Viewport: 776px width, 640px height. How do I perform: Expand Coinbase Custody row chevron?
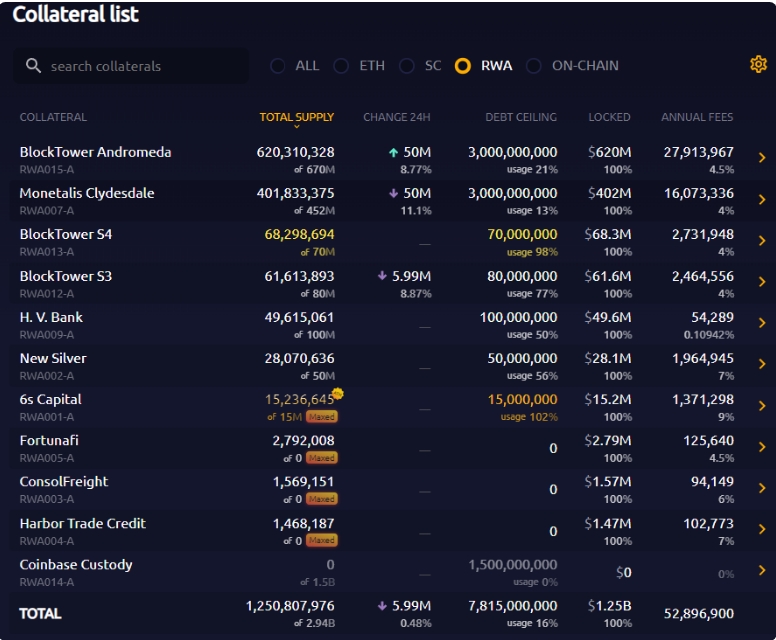coord(762,570)
